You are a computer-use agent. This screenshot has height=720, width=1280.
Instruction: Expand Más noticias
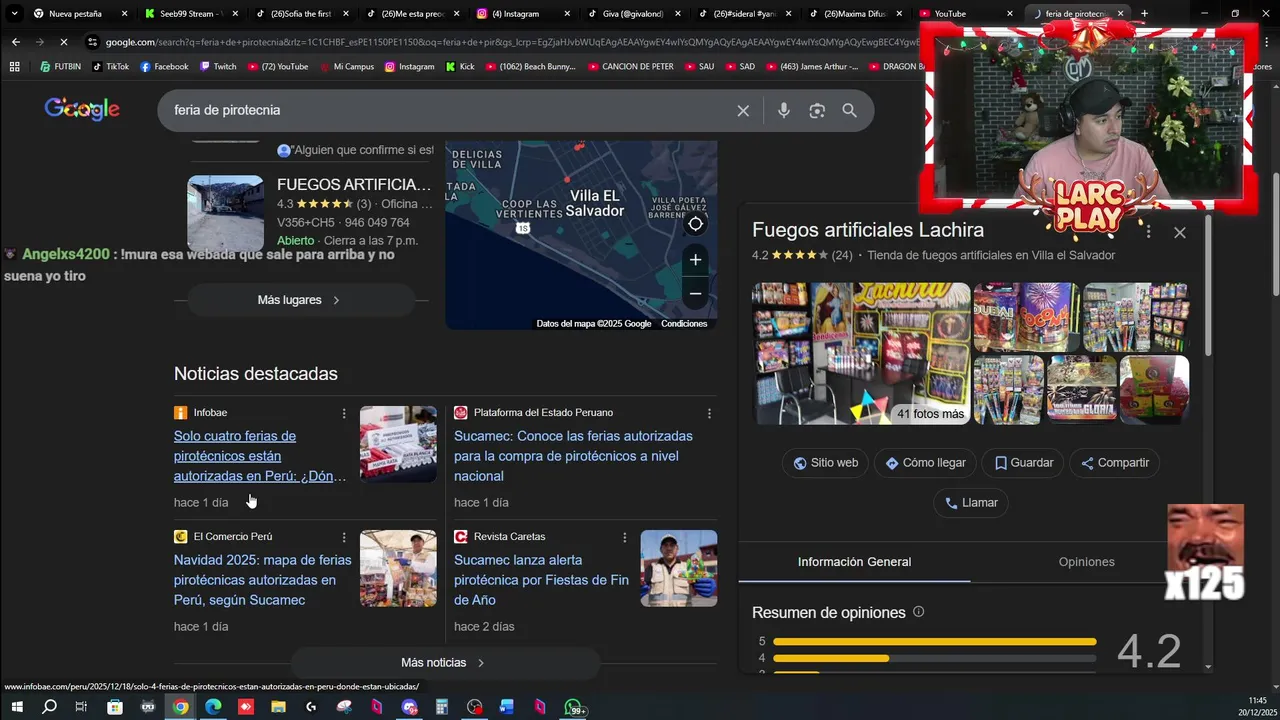(444, 663)
